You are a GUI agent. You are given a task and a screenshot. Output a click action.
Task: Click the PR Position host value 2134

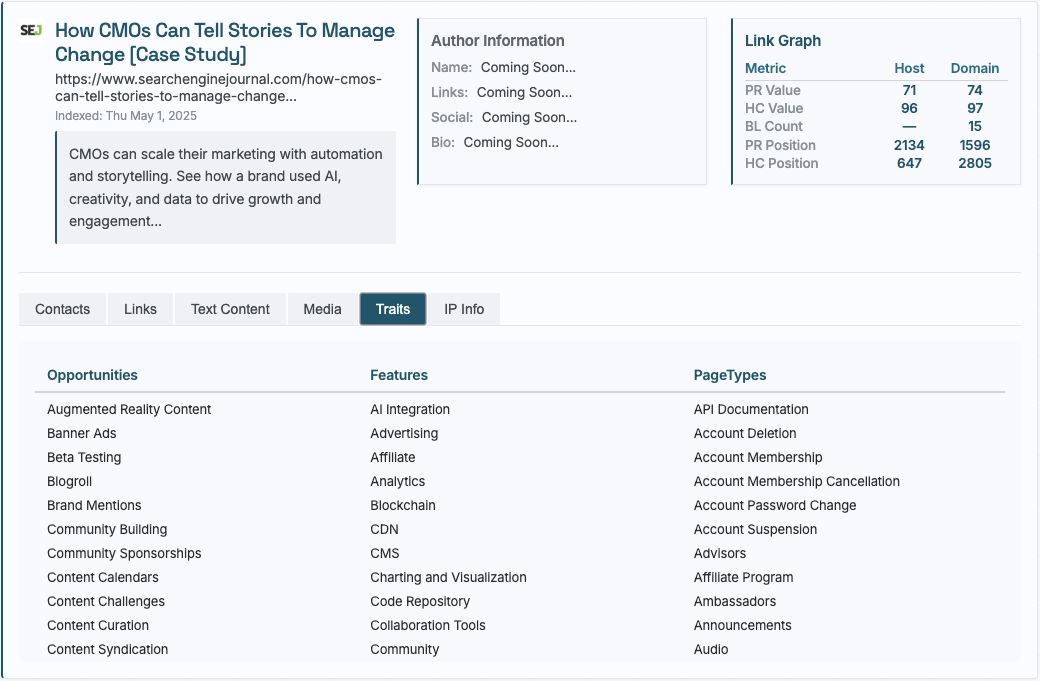pyautogui.click(x=909, y=145)
